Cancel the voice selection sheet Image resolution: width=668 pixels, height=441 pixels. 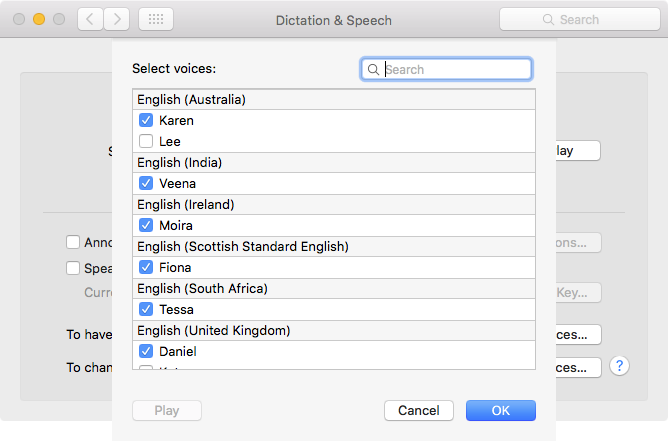click(x=419, y=410)
